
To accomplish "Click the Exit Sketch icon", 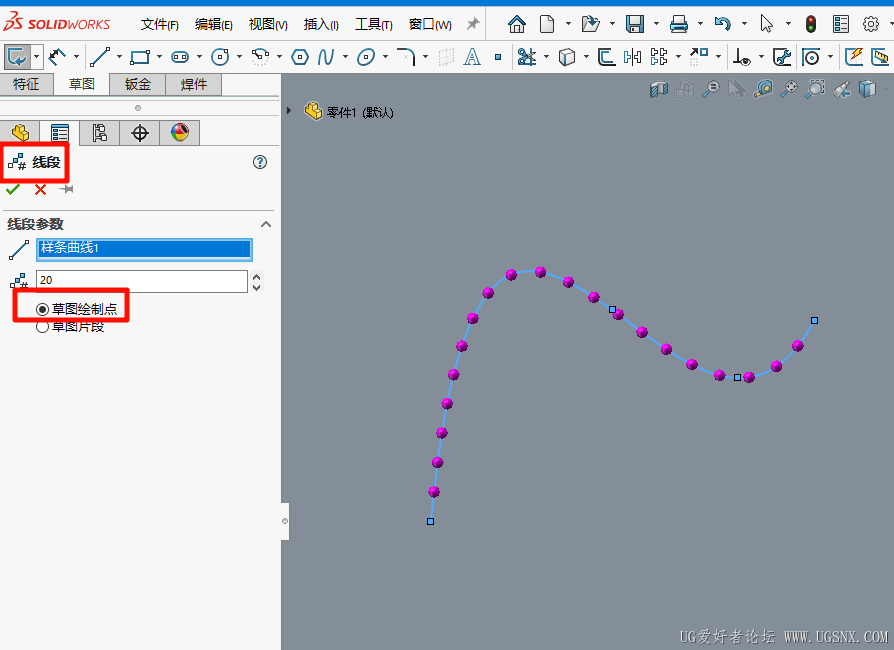I will 17,57.
